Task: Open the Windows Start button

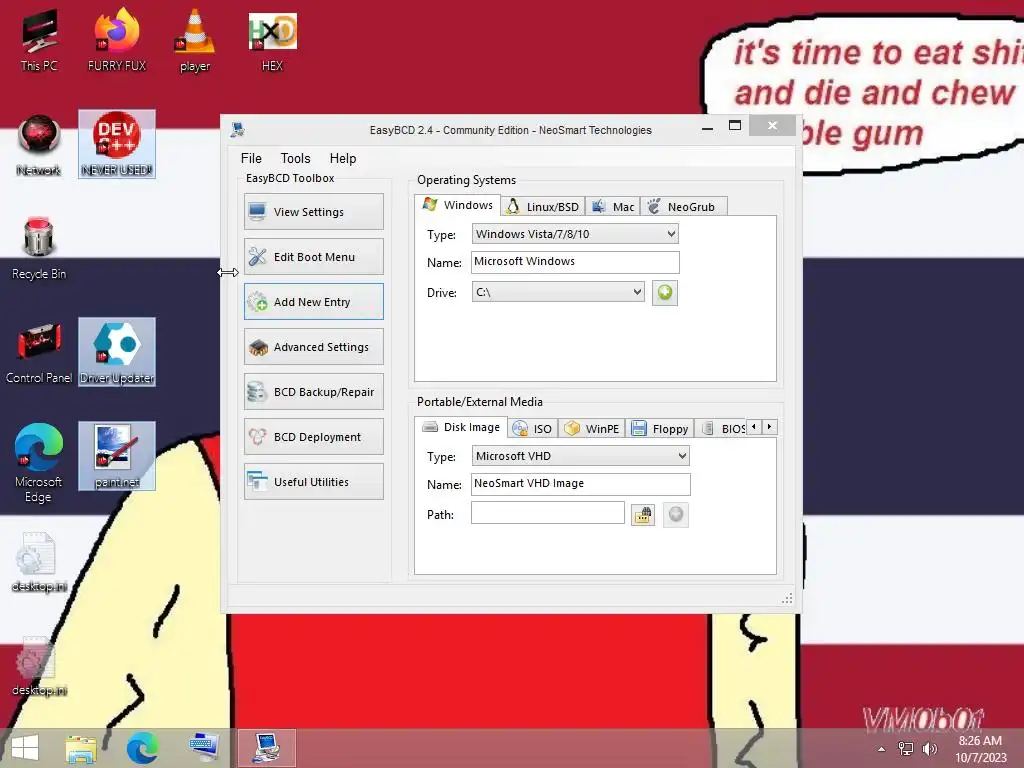Action: pyautogui.click(x=25, y=748)
